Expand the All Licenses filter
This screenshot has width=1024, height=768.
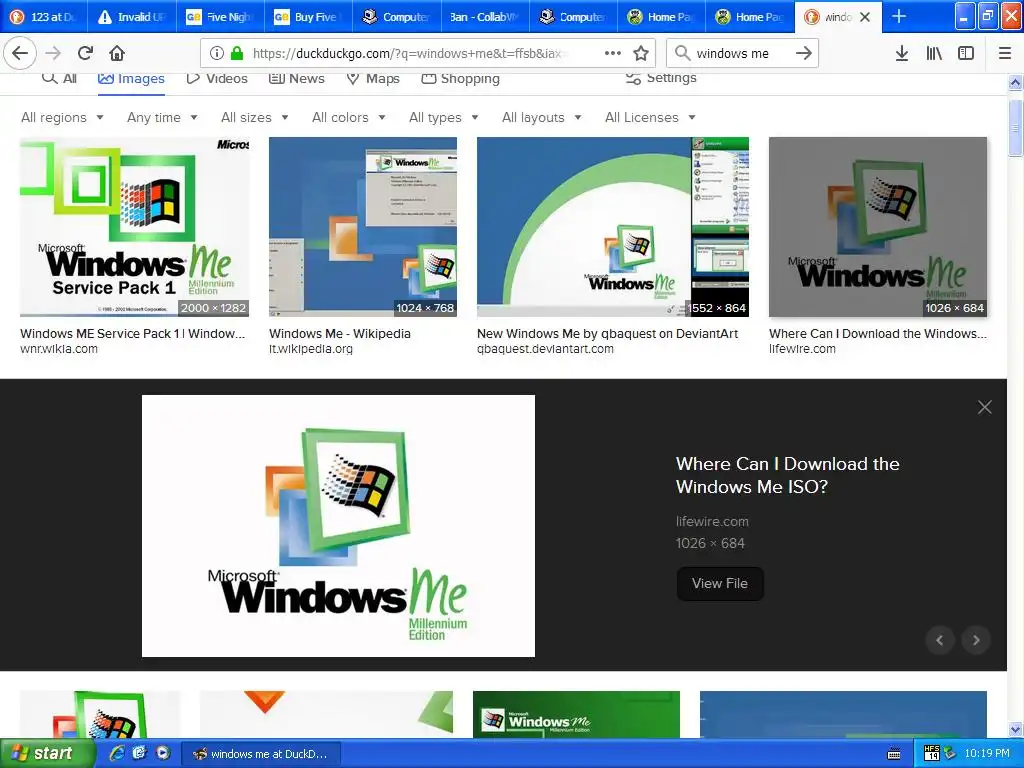650,118
